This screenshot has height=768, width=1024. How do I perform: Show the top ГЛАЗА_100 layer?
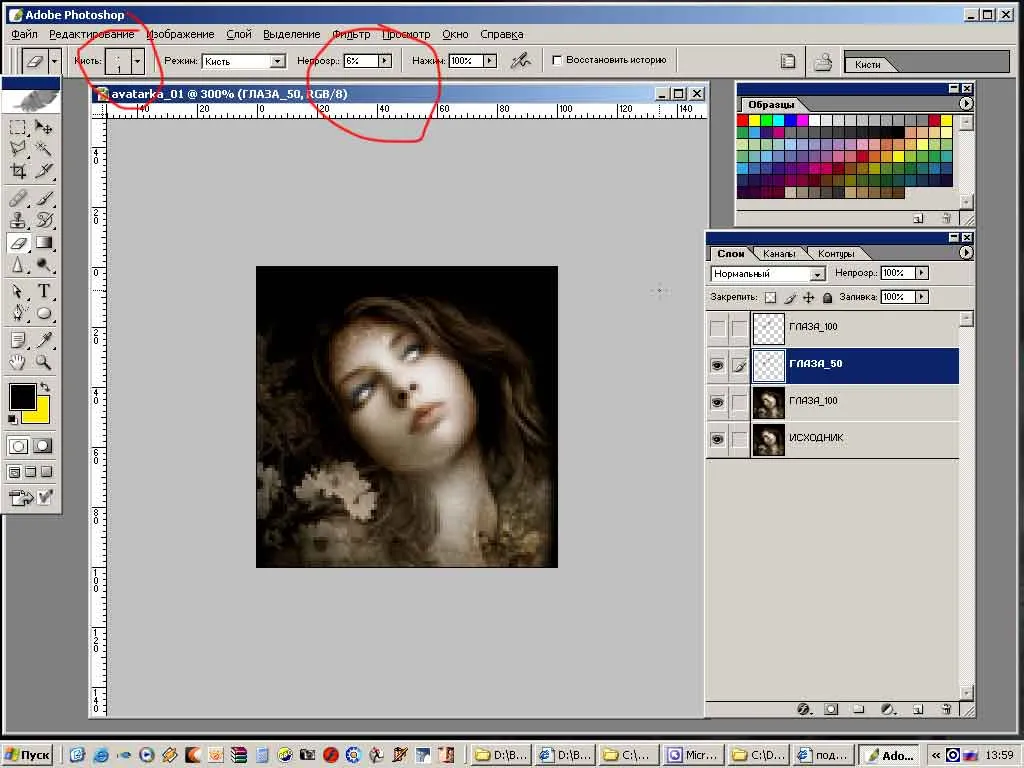pos(717,328)
